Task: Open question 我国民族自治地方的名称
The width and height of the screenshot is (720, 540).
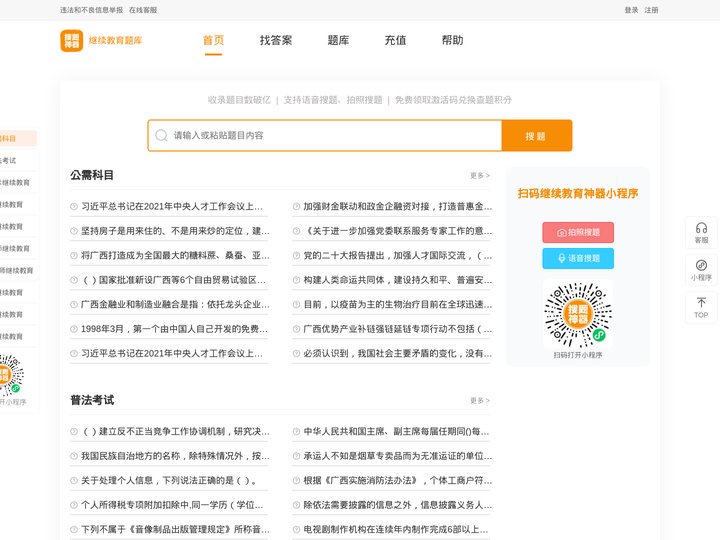Action: [175, 456]
